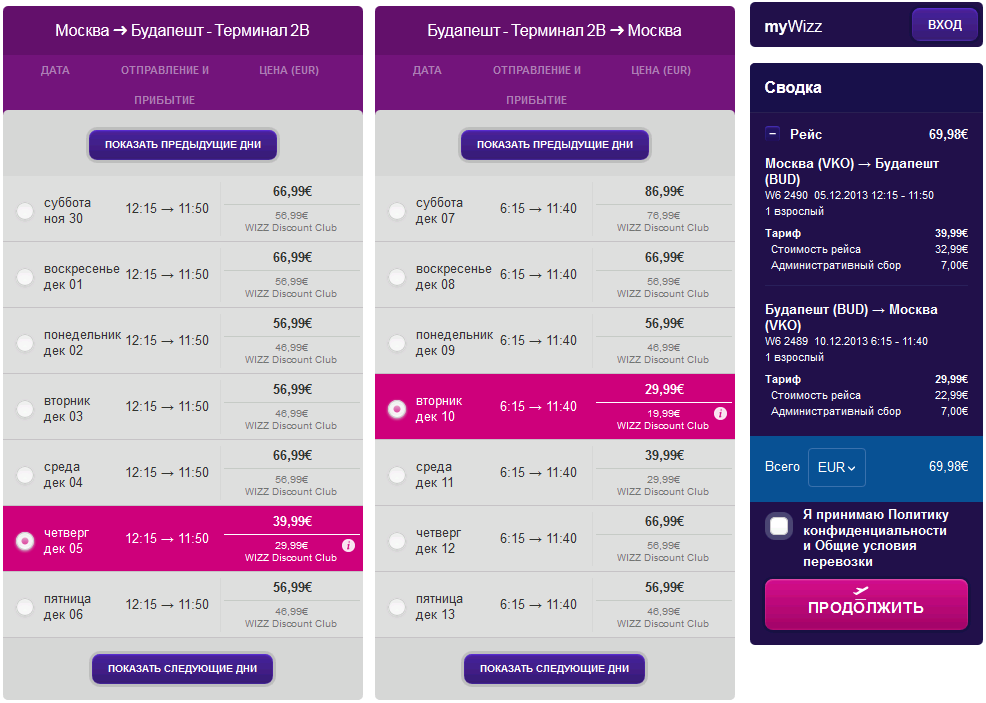
Task: Collapse the Рейс section with minus icon
Action: click(x=772, y=133)
